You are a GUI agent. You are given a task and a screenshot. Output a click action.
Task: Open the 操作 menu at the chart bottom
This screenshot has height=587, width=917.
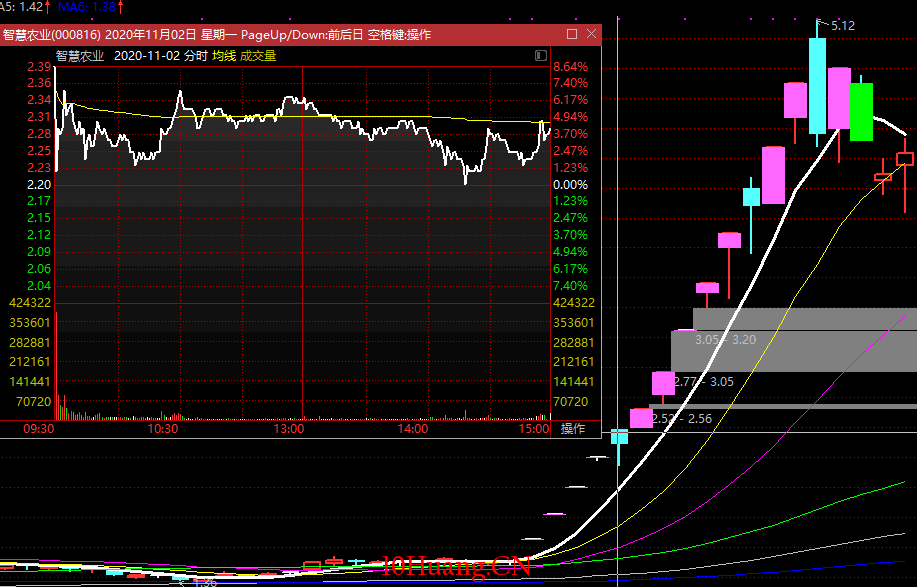pos(572,429)
